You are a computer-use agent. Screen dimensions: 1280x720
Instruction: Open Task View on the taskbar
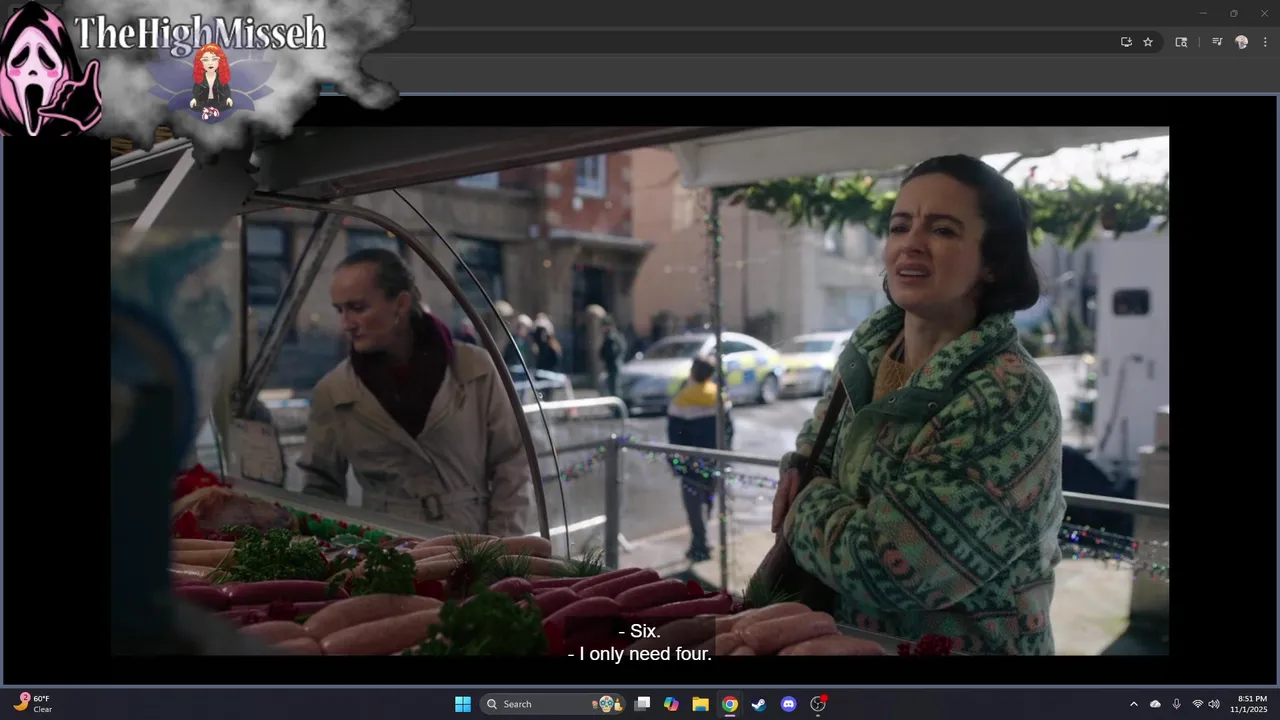tap(643, 704)
